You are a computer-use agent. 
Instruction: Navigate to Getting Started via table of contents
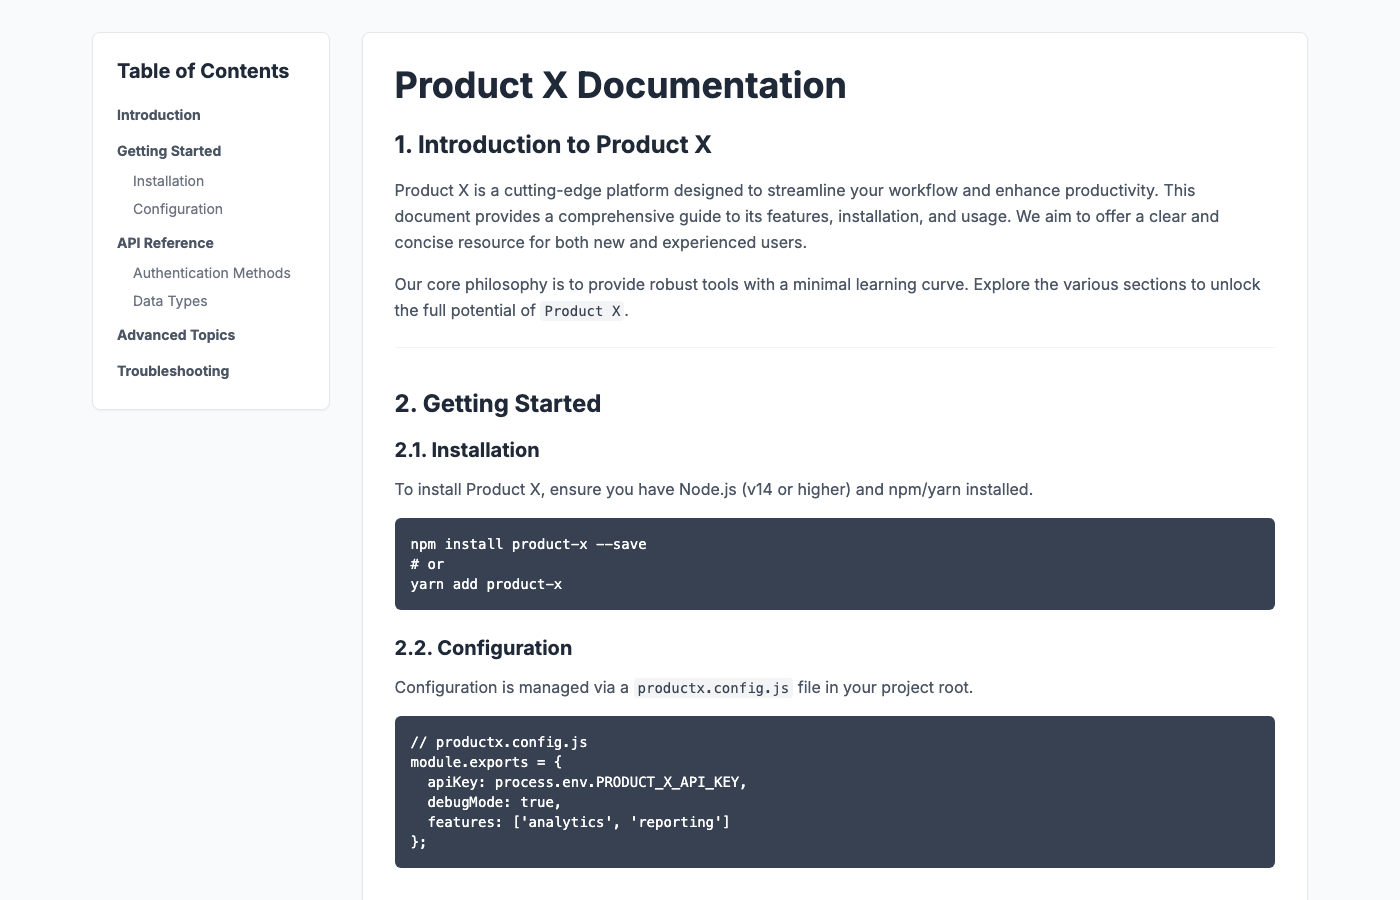pos(168,151)
